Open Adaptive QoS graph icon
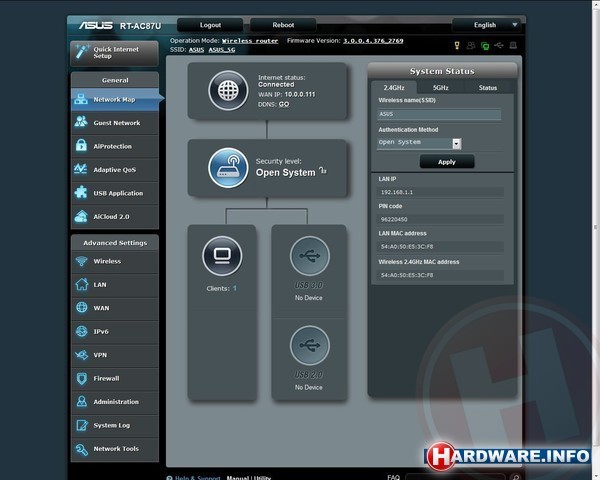600x480 pixels. click(81, 169)
